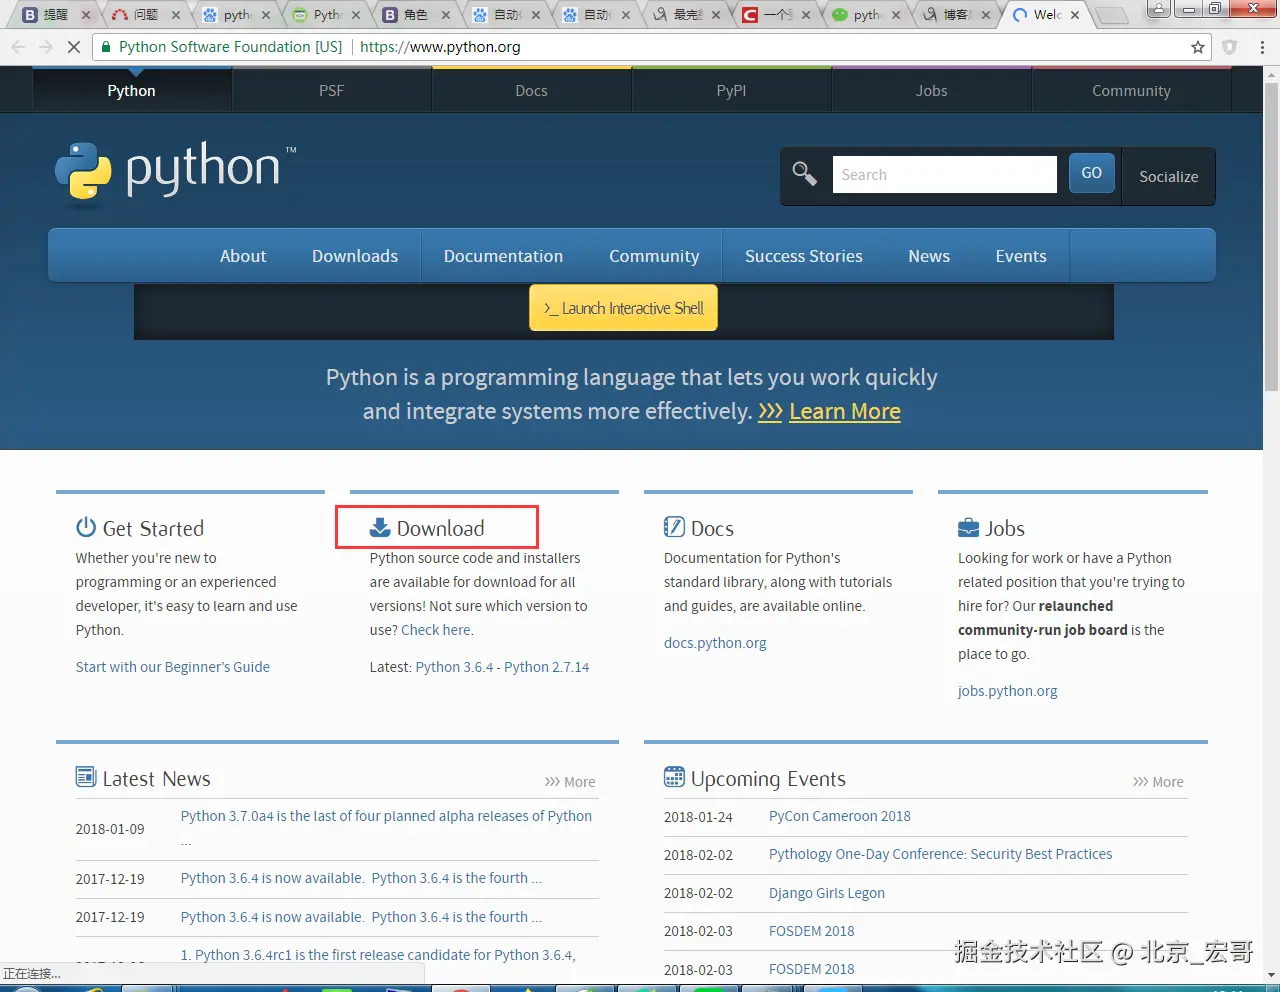Click the Search input field
Viewport: 1280px width, 992px height.
(944, 174)
